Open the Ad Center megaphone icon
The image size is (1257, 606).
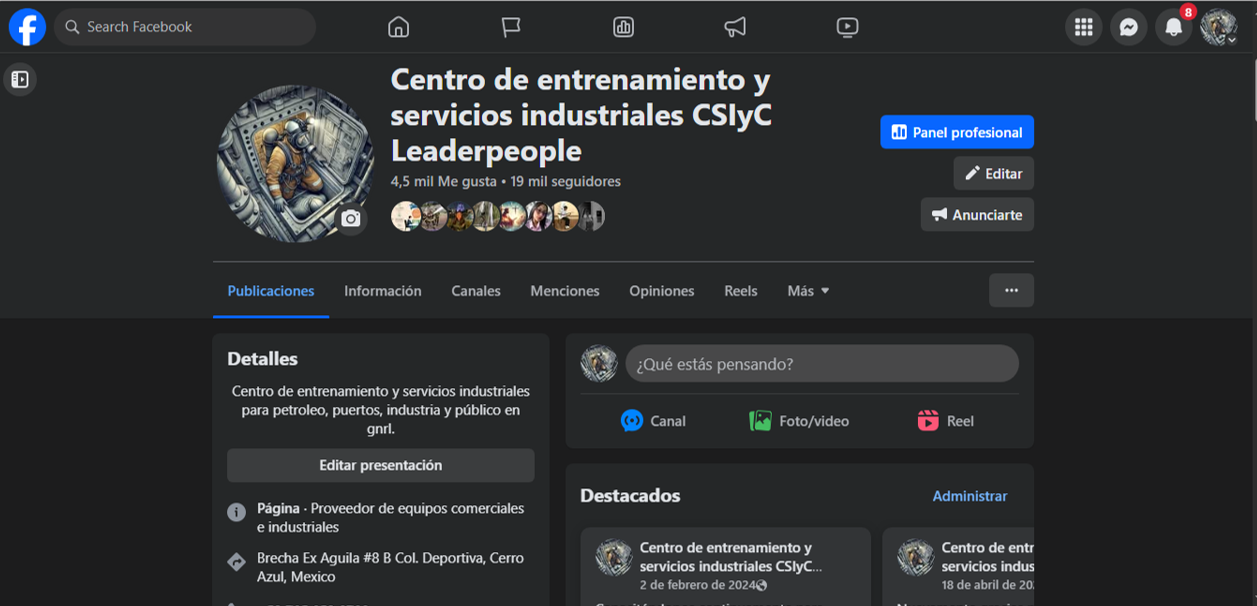click(x=735, y=27)
